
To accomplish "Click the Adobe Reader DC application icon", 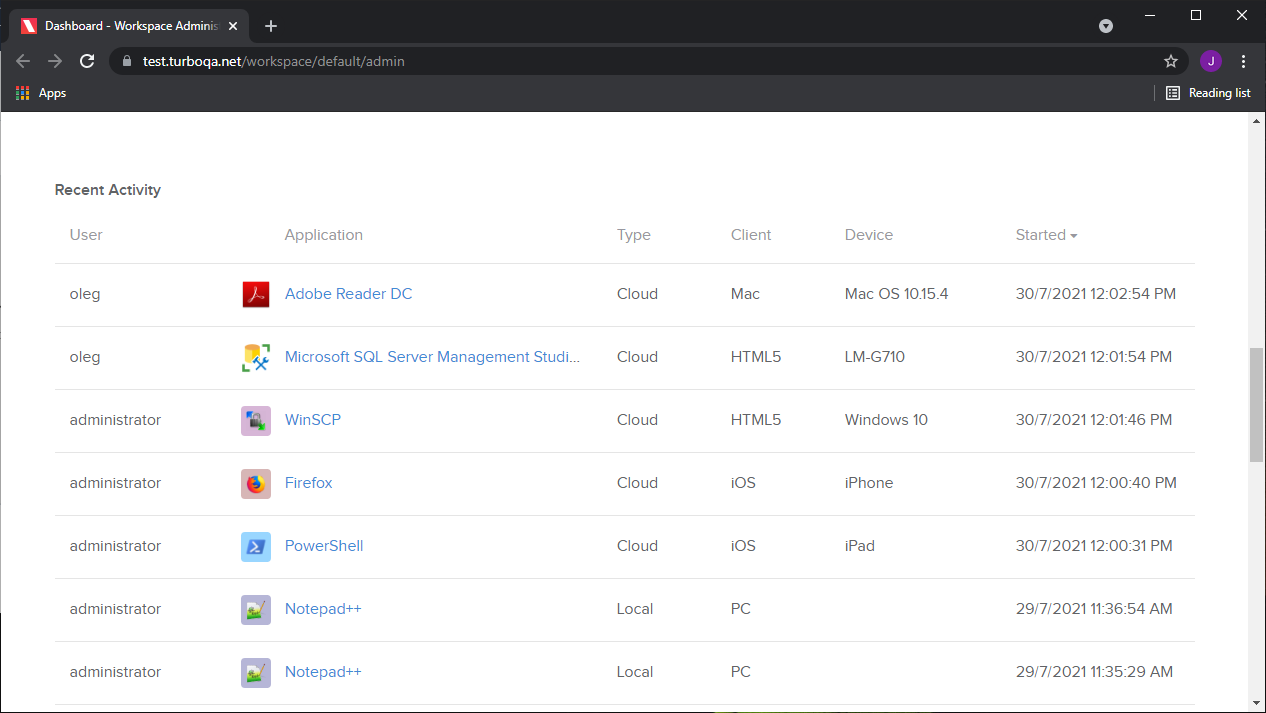I will (x=255, y=294).
